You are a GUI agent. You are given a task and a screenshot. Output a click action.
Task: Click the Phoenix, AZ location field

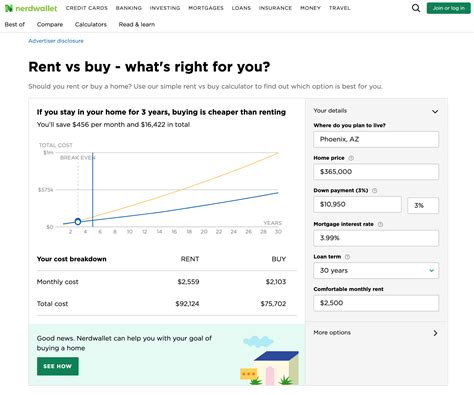click(x=376, y=139)
